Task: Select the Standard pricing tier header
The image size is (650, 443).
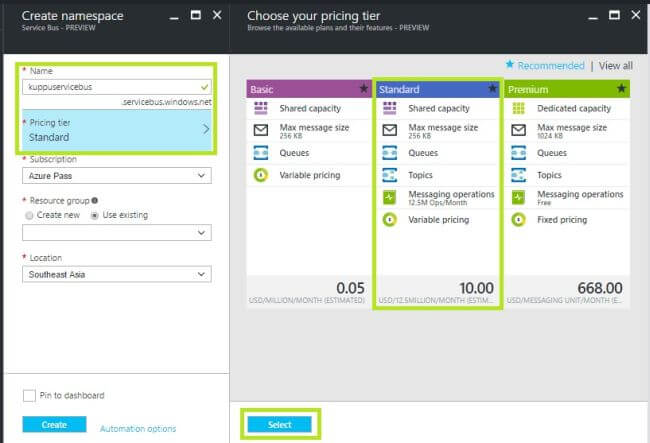Action: (x=438, y=89)
